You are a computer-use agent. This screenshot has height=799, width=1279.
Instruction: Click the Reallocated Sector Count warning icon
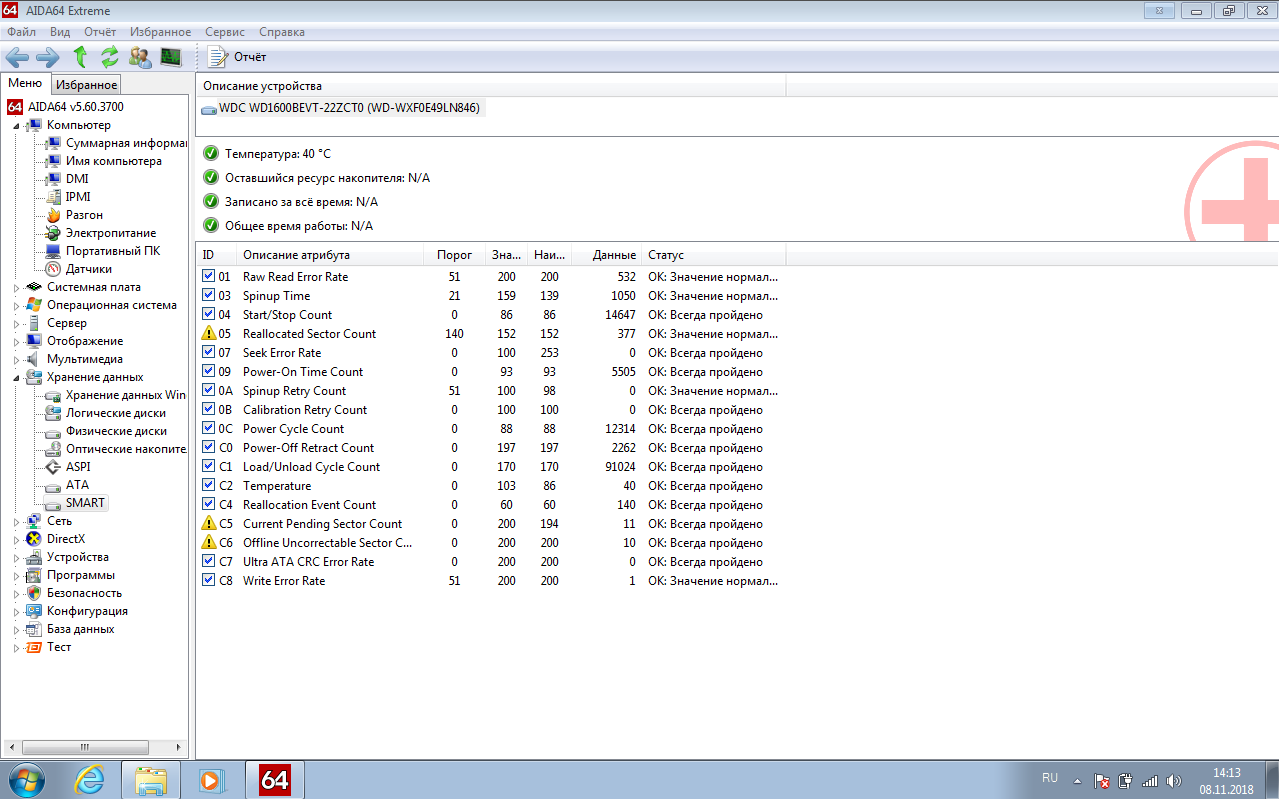pyautogui.click(x=209, y=333)
